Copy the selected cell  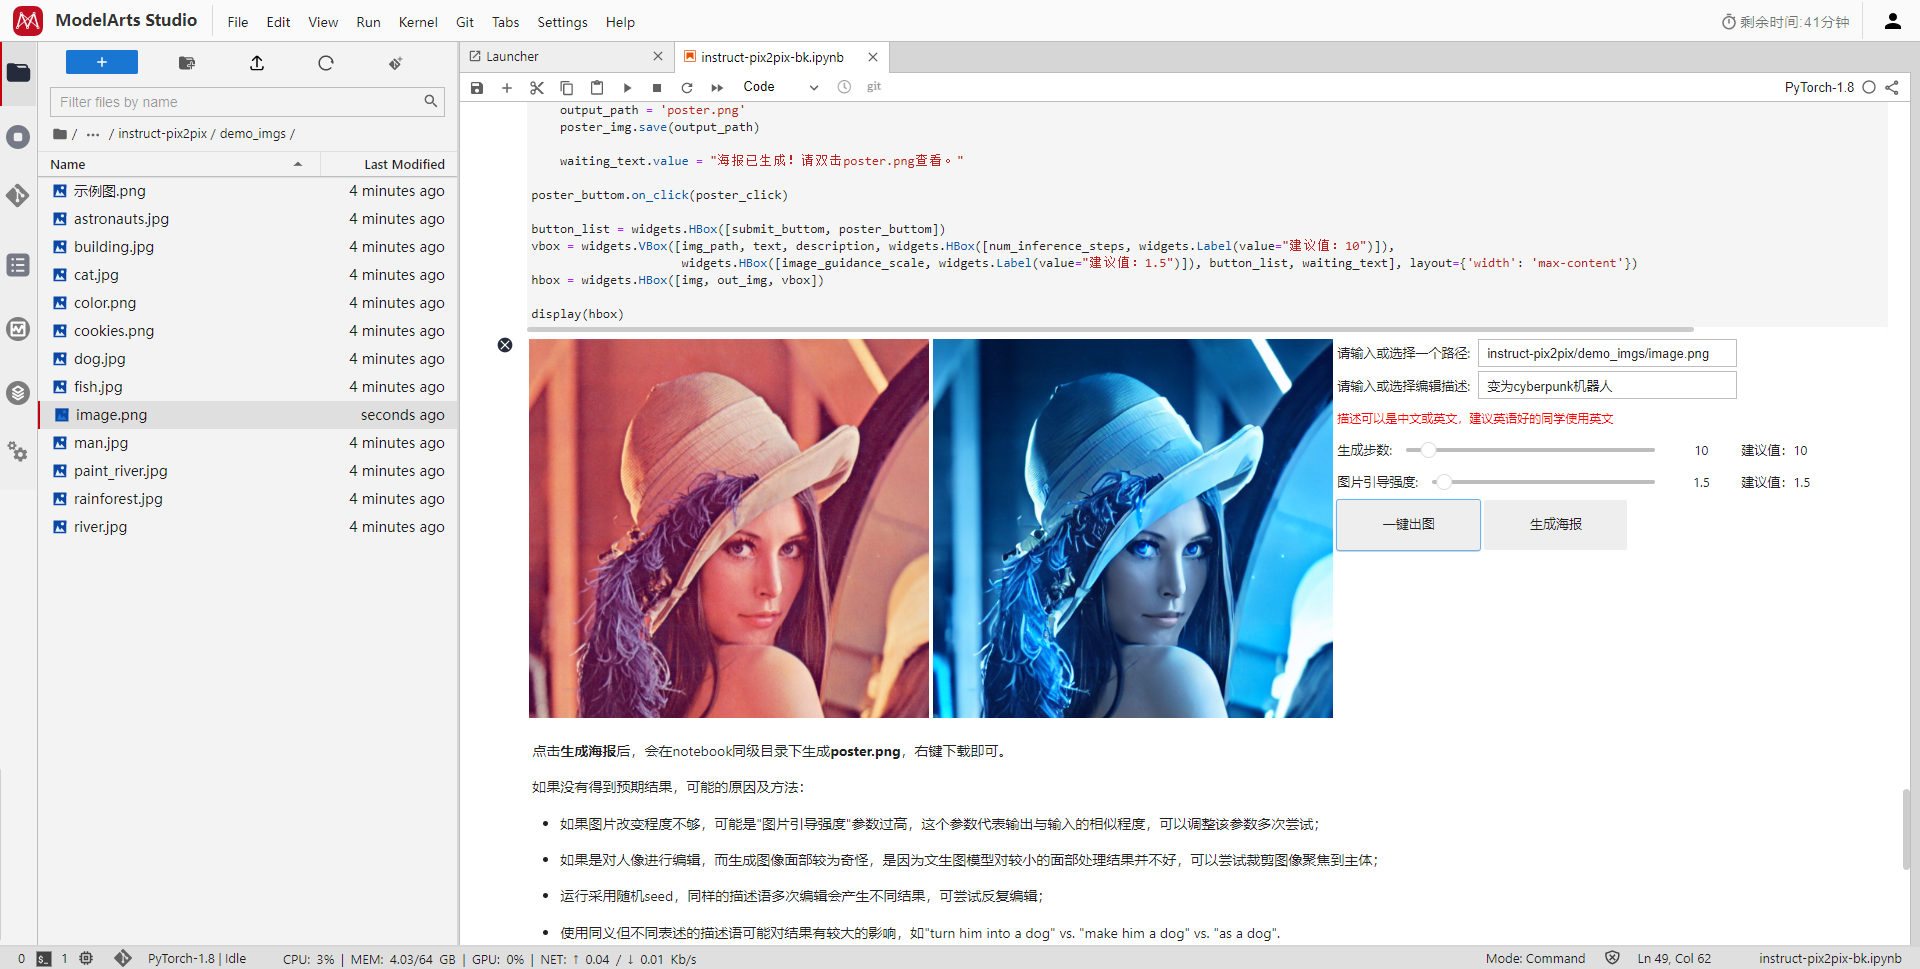pyautogui.click(x=567, y=88)
